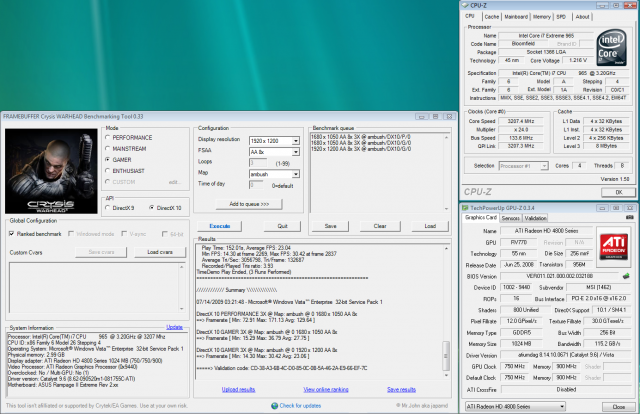The width and height of the screenshot is (640, 414).
Task: Switch to the About tab in CPU-Z
Action: click(x=582, y=17)
